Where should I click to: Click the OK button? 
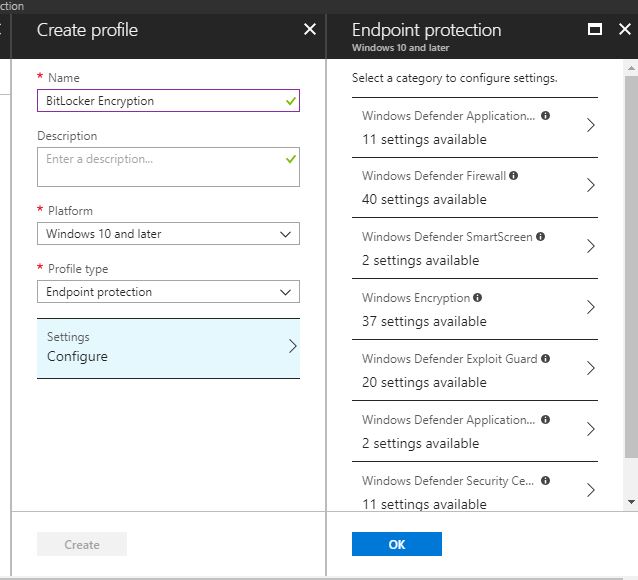click(397, 544)
